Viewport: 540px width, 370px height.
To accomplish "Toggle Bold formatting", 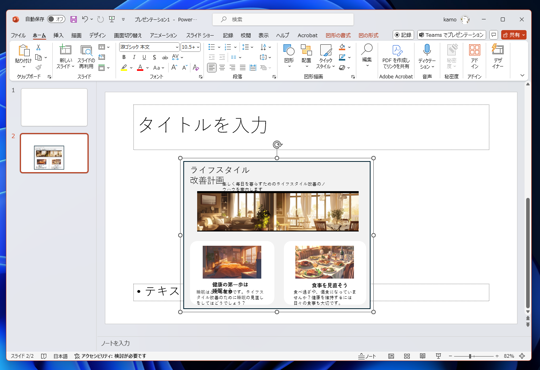I will pos(124,57).
